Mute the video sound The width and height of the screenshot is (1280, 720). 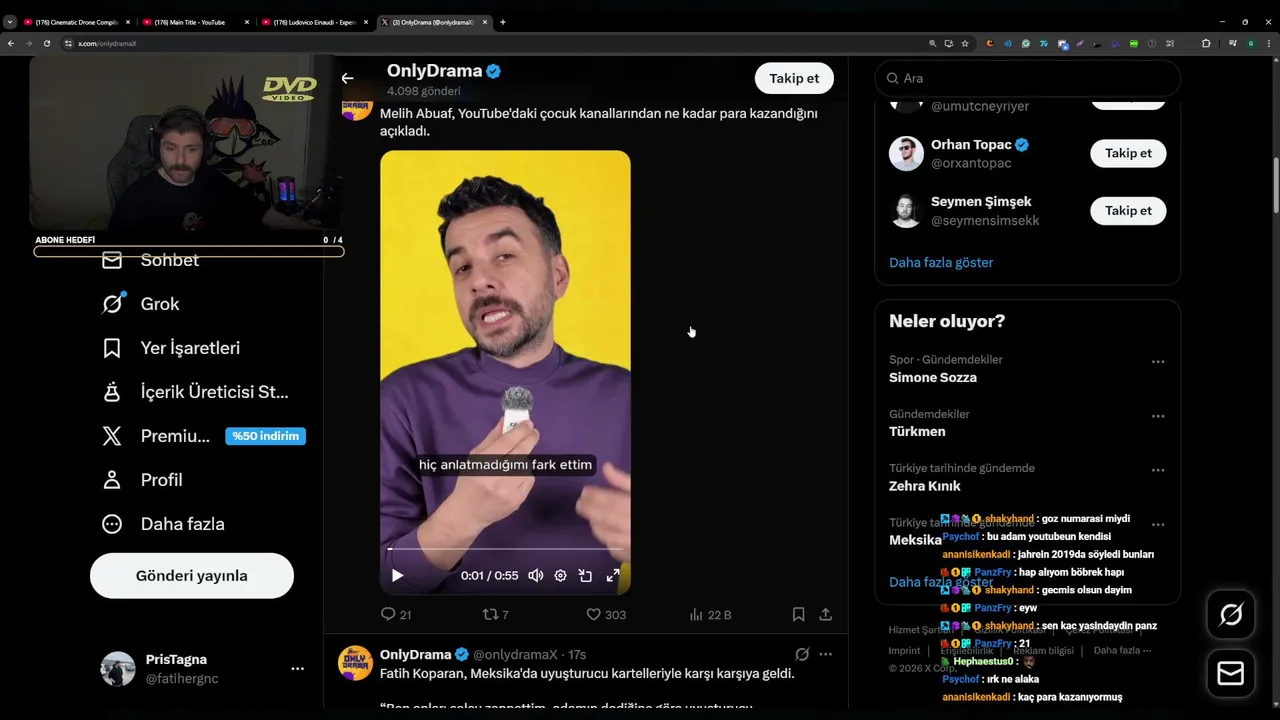click(x=535, y=575)
